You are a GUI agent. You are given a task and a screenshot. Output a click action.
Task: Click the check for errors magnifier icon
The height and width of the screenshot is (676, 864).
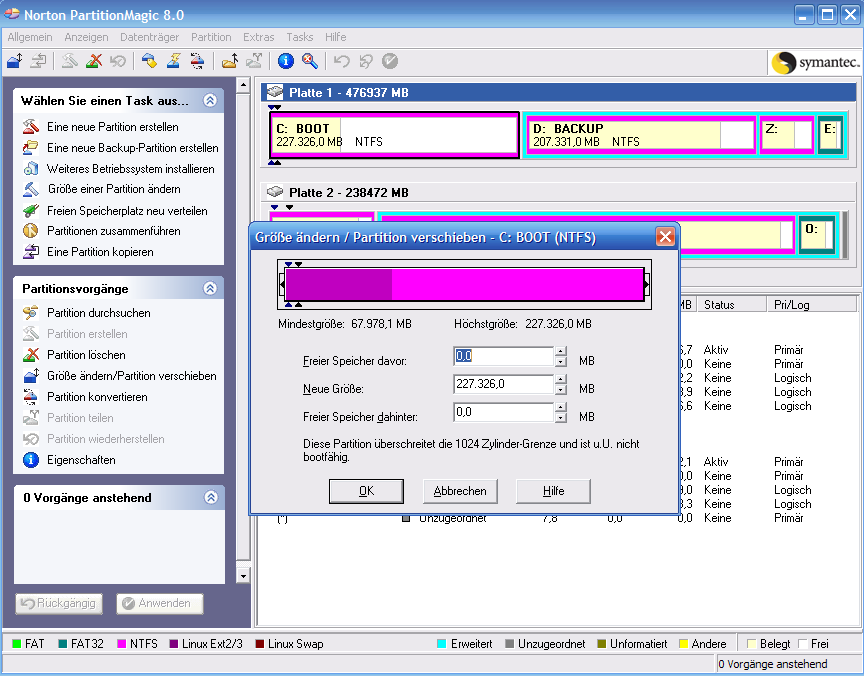(310, 61)
